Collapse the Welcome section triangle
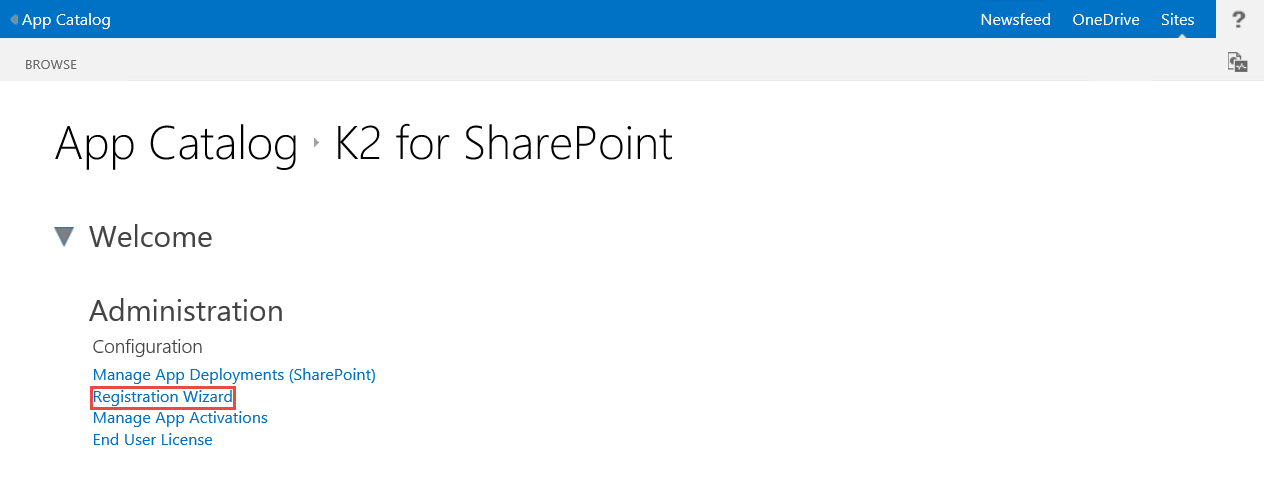This screenshot has height=483, width=1264. 65,237
